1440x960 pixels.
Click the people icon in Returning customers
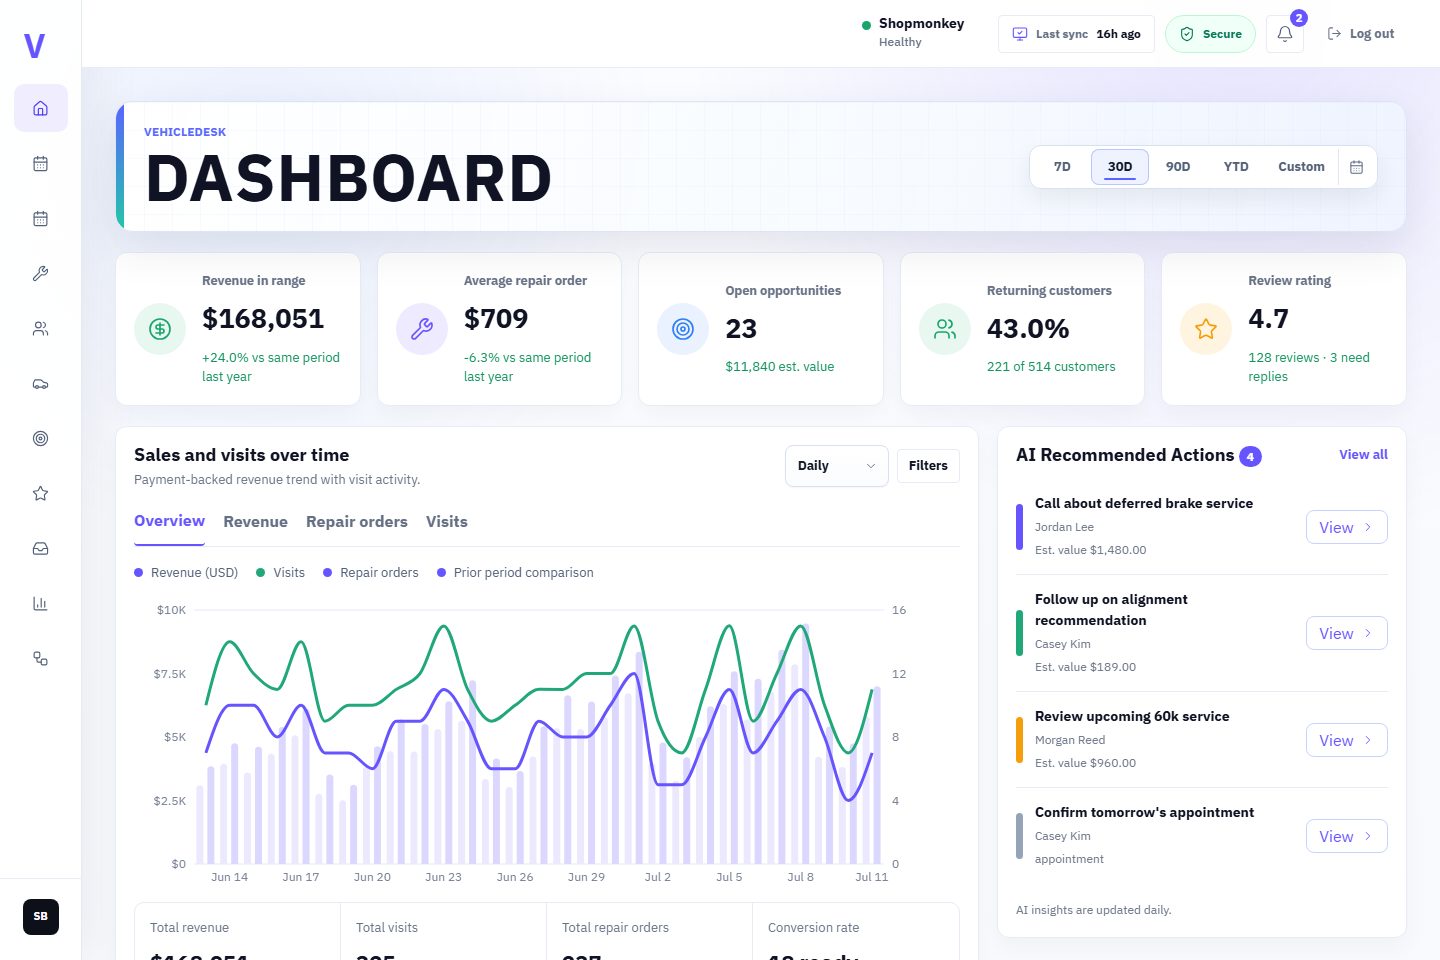click(945, 329)
